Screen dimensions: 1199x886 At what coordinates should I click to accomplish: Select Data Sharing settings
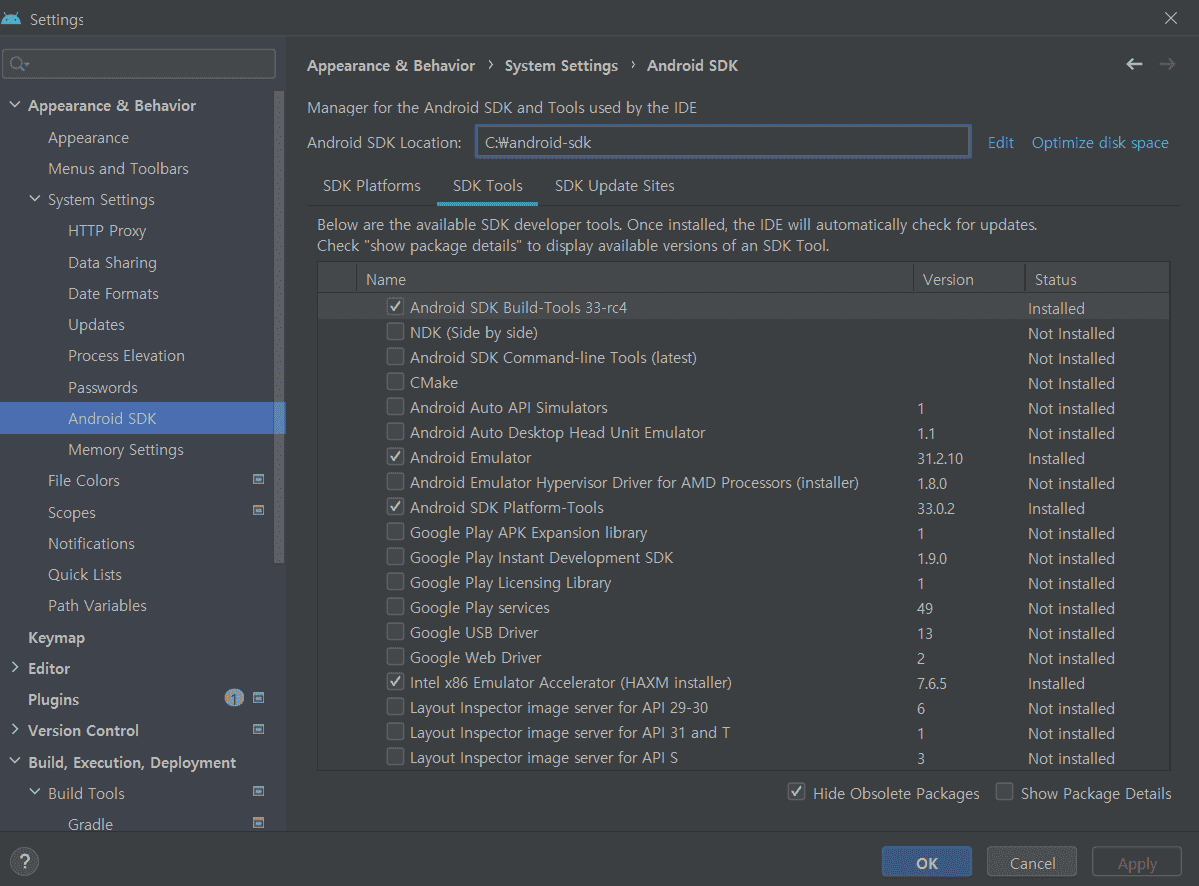pyautogui.click(x=112, y=262)
